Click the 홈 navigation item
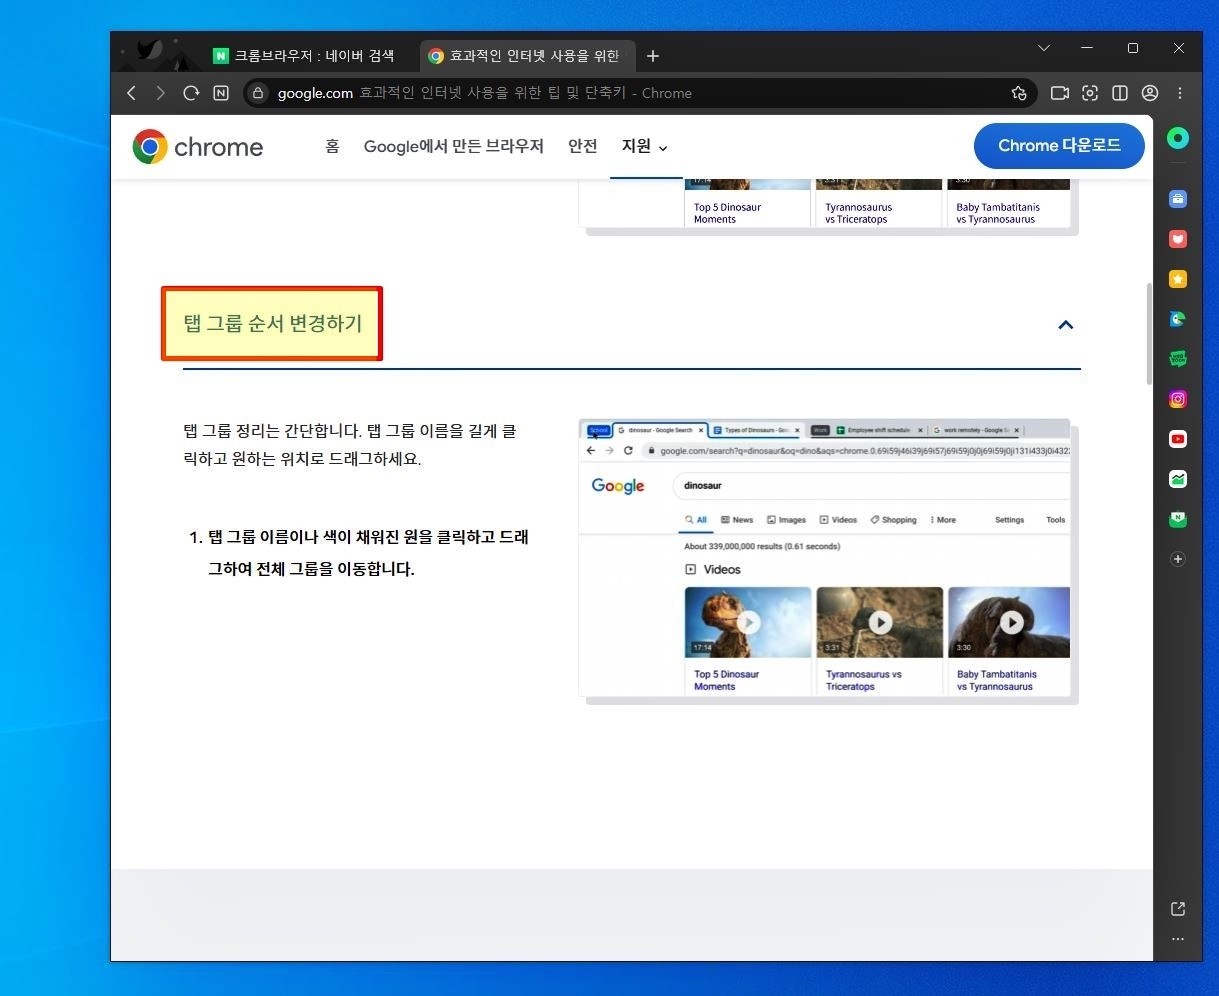The height and width of the screenshot is (996, 1219). (332, 146)
